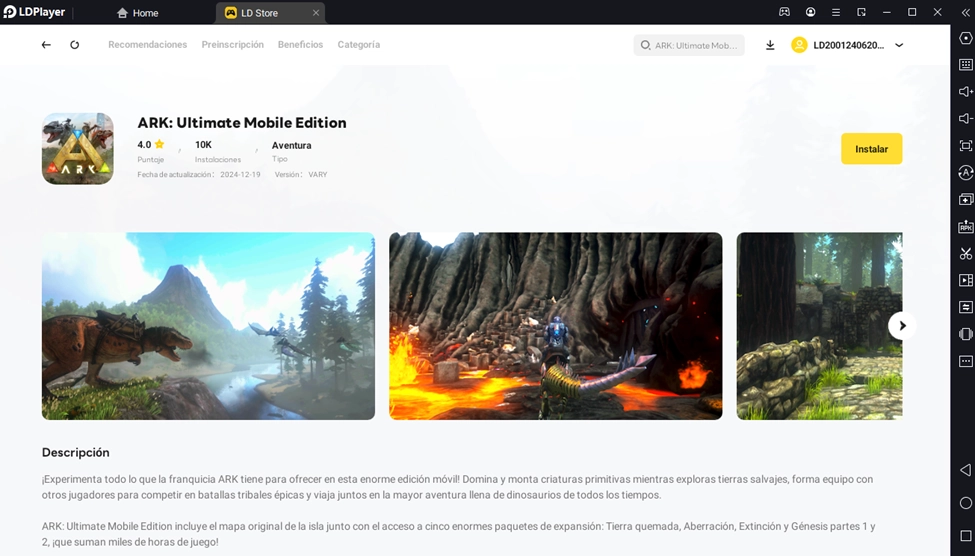The height and width of the screenshot is (556, 975).
Task: Close the LD Store tab
Action: tap(316, 12)
